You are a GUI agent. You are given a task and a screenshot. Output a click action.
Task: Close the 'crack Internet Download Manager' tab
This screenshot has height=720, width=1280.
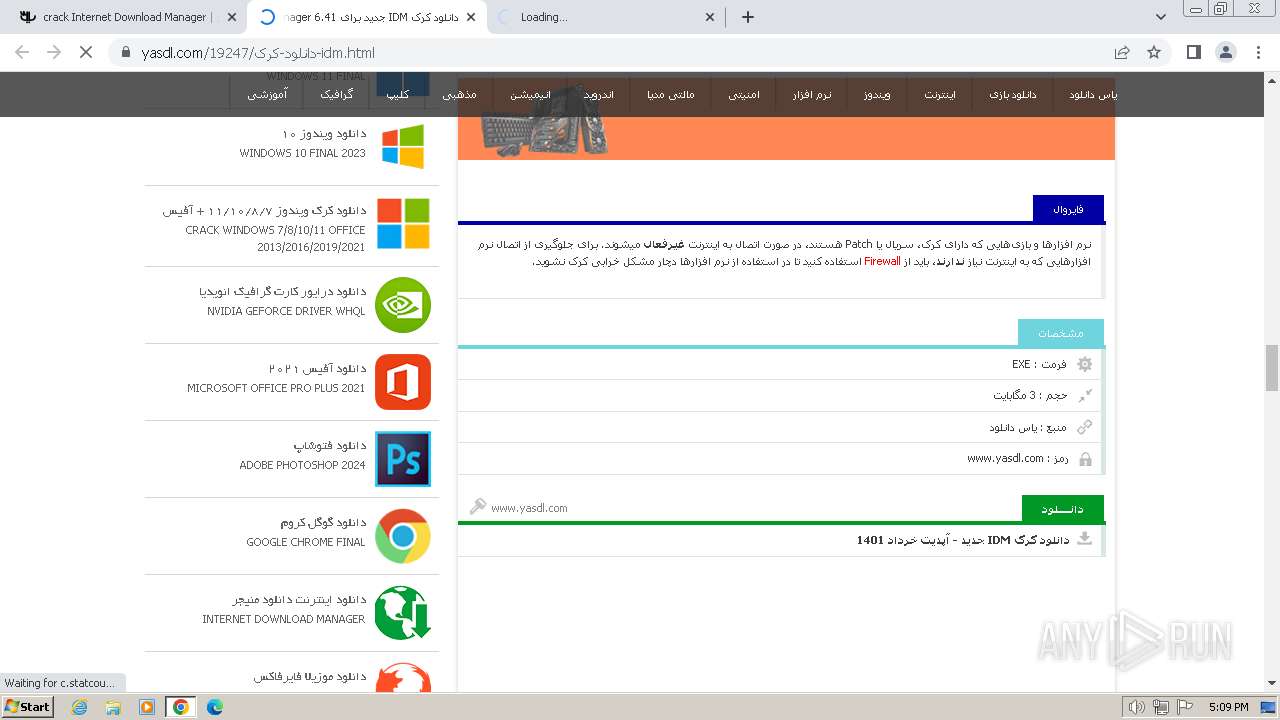point(232,17)
